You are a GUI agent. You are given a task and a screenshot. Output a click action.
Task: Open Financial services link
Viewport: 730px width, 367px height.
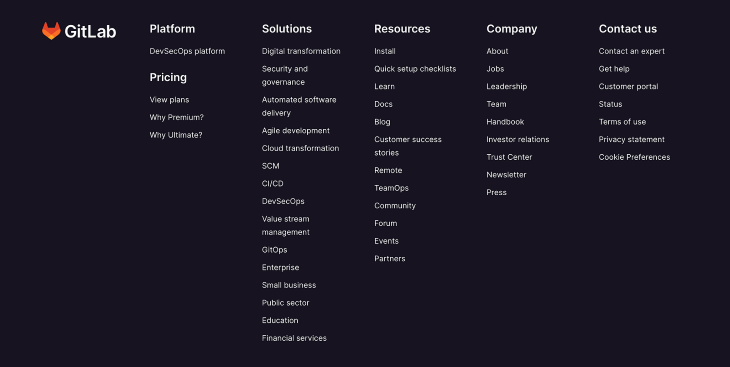(294, 338)
